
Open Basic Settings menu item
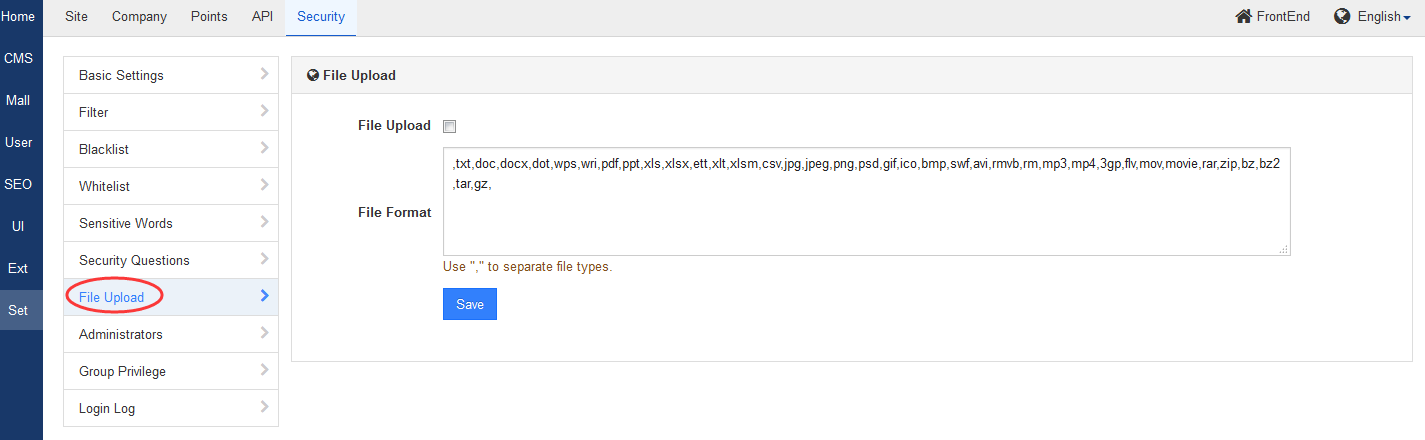coord(171,75)
